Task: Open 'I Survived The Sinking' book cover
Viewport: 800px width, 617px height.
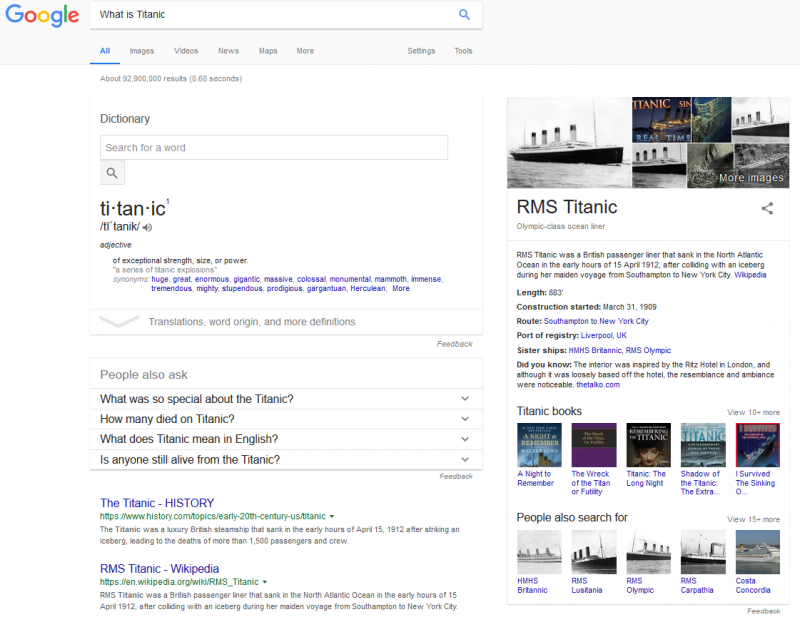Action: [x=758, y=445]
